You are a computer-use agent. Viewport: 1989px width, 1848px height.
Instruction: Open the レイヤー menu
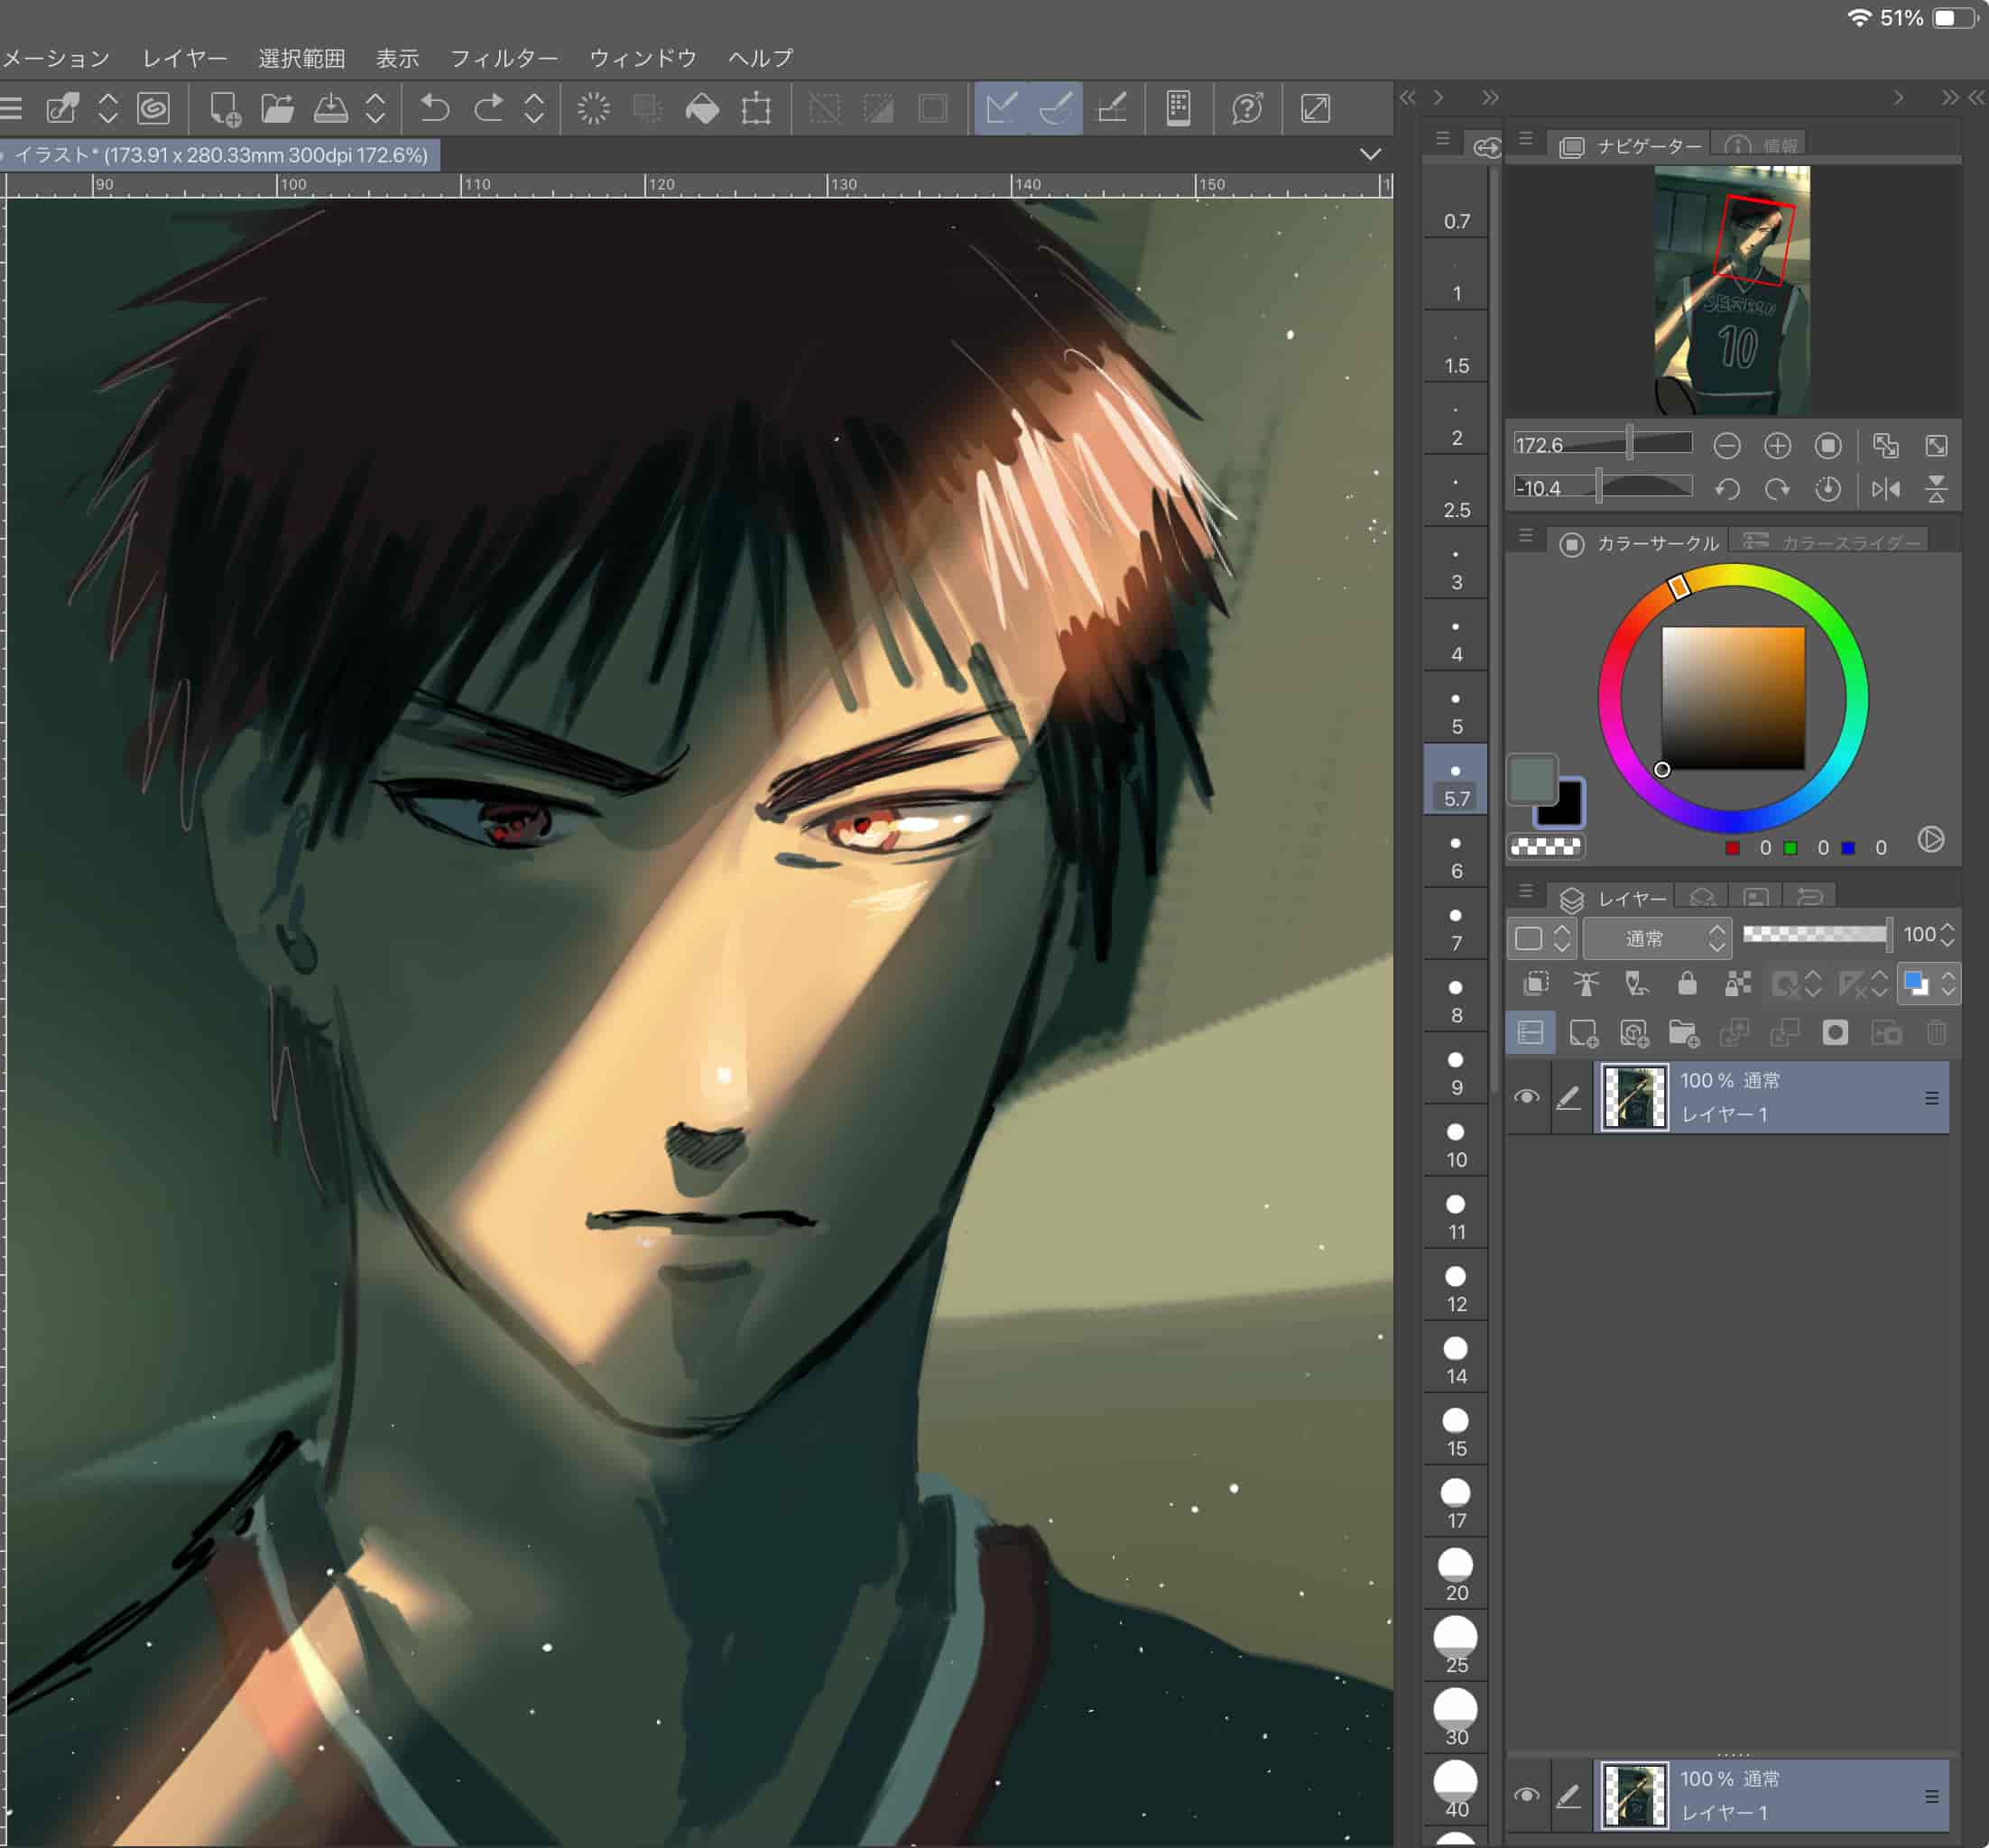coord(184,58)
